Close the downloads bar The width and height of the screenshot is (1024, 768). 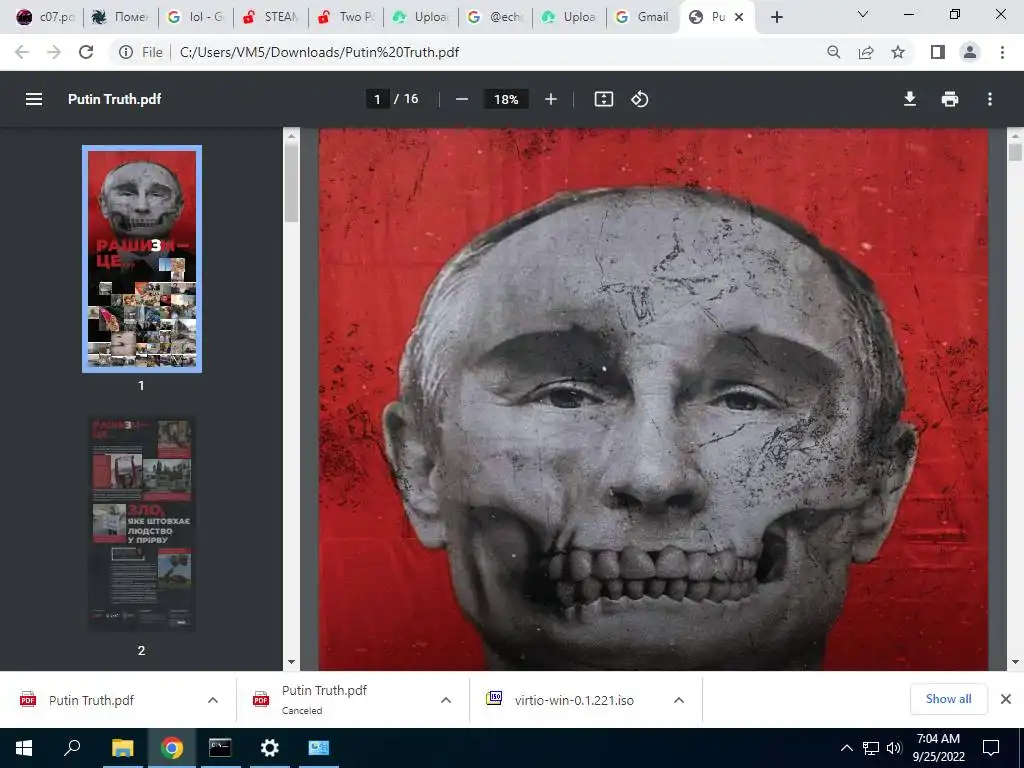click(1006, 699)
